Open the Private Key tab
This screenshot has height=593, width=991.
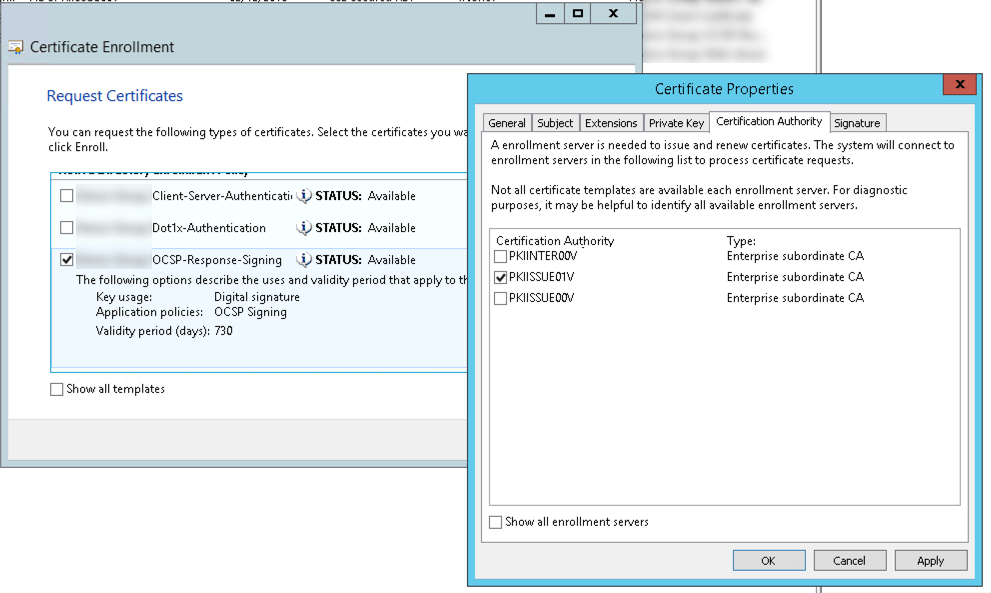pyautogui.click(x=676, y=123)
